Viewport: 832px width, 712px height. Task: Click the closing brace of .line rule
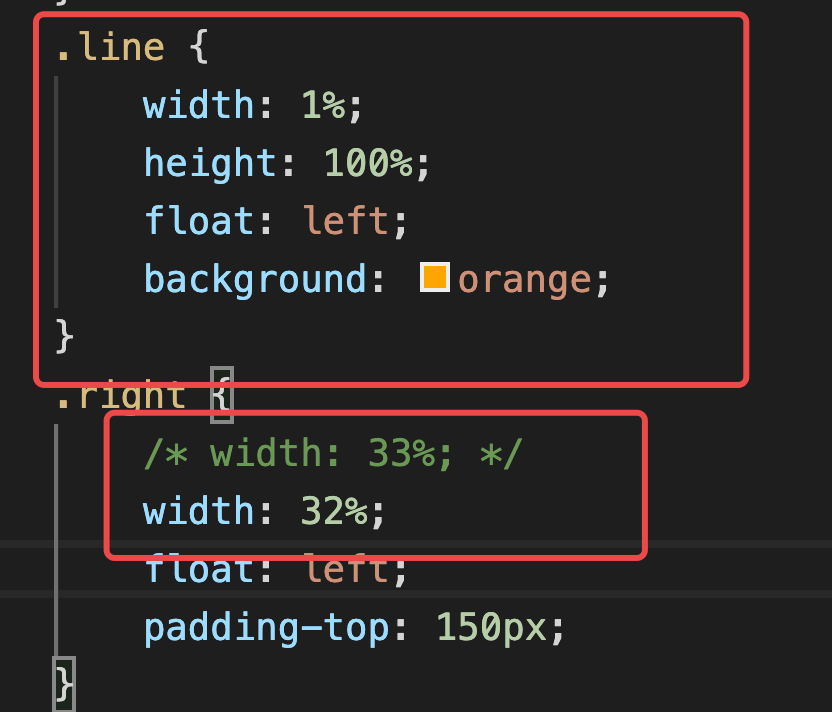click(x=64, y=335)
